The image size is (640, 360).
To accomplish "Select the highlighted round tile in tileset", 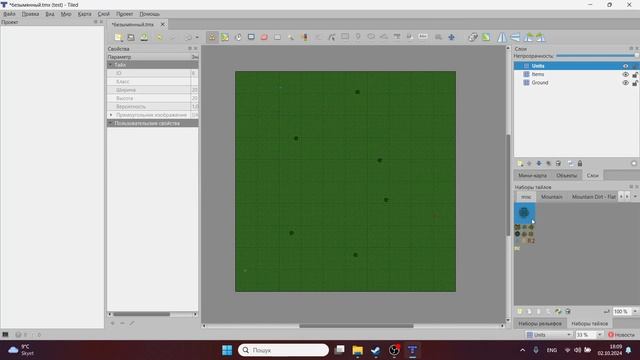I will coord(524,212).
